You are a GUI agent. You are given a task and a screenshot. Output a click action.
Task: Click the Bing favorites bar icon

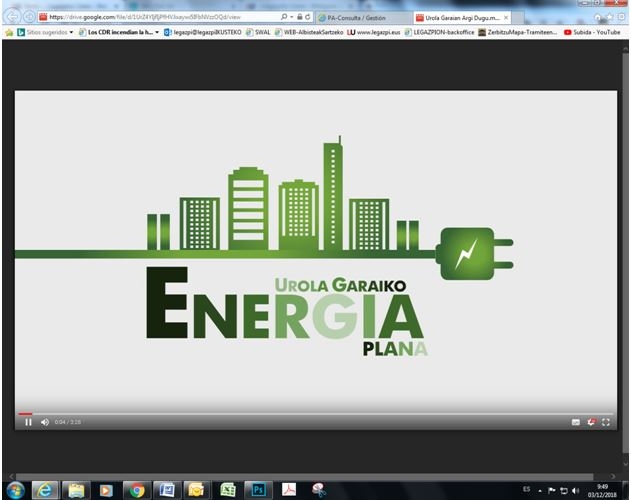[x=21, y=32]
